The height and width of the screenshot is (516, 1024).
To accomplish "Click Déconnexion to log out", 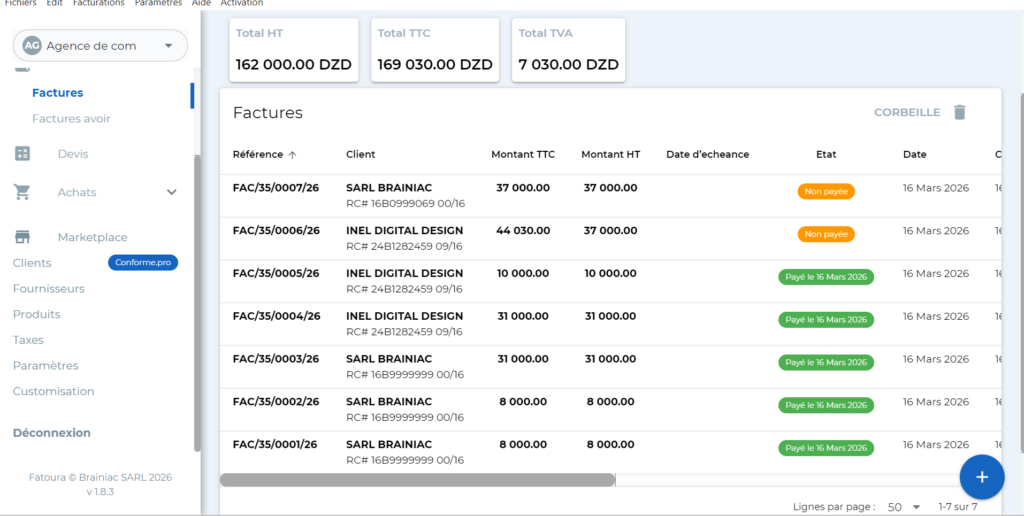I will (x=52, y=433).
